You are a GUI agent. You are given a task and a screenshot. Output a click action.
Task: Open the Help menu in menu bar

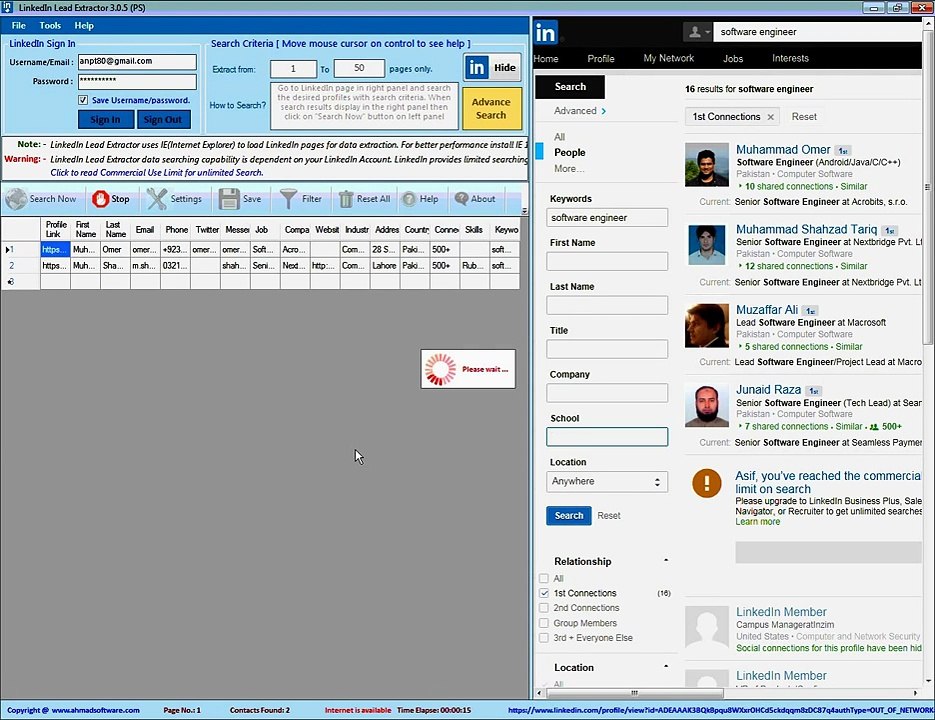[84, 26]
